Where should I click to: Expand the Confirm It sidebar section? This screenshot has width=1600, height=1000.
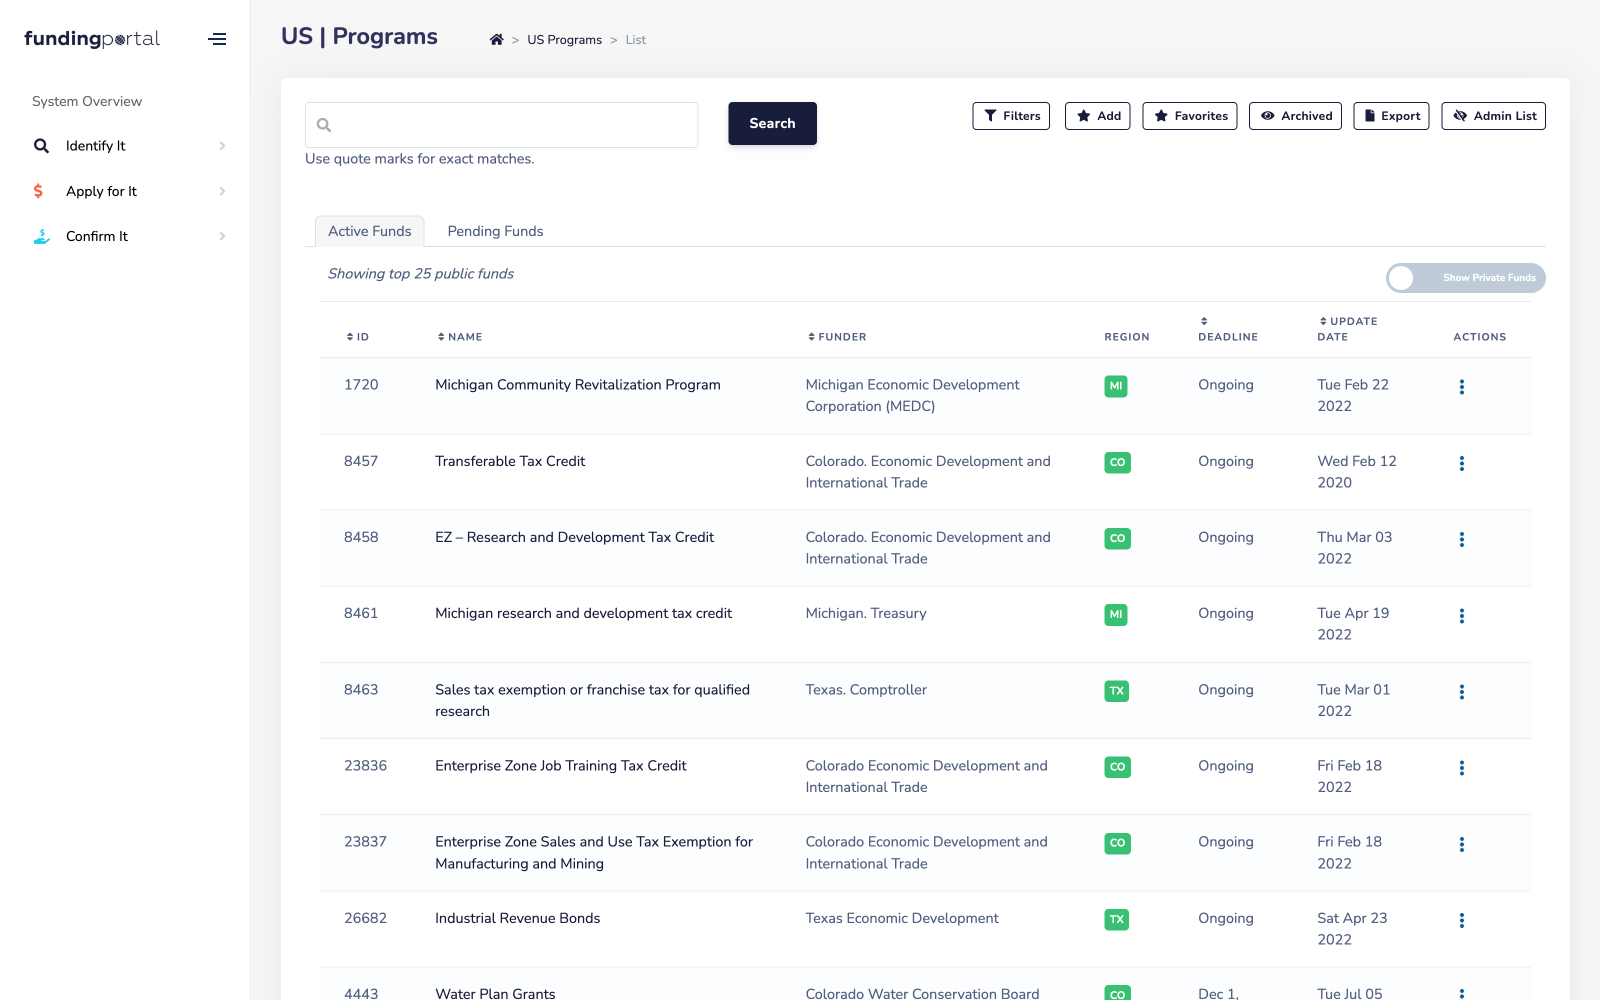222,236
